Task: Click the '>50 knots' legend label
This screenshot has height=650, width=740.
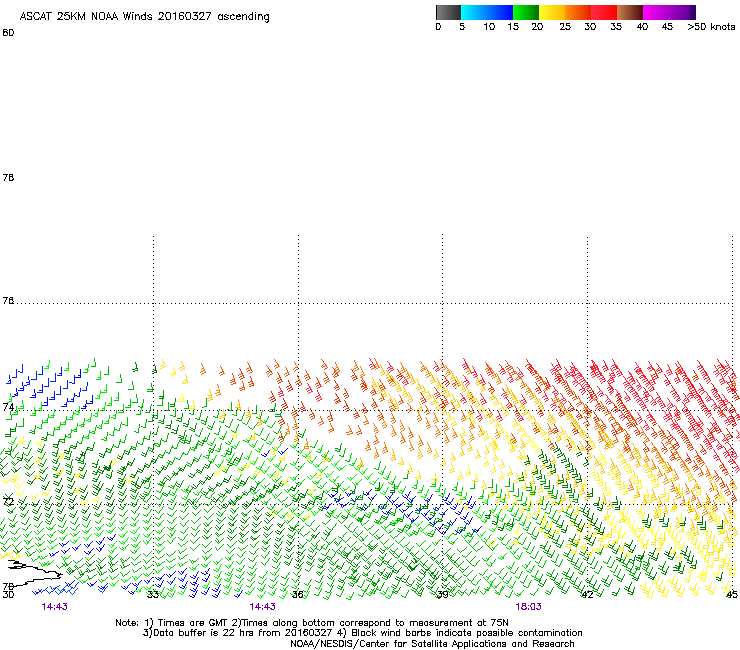Action: tap(711, 27)
